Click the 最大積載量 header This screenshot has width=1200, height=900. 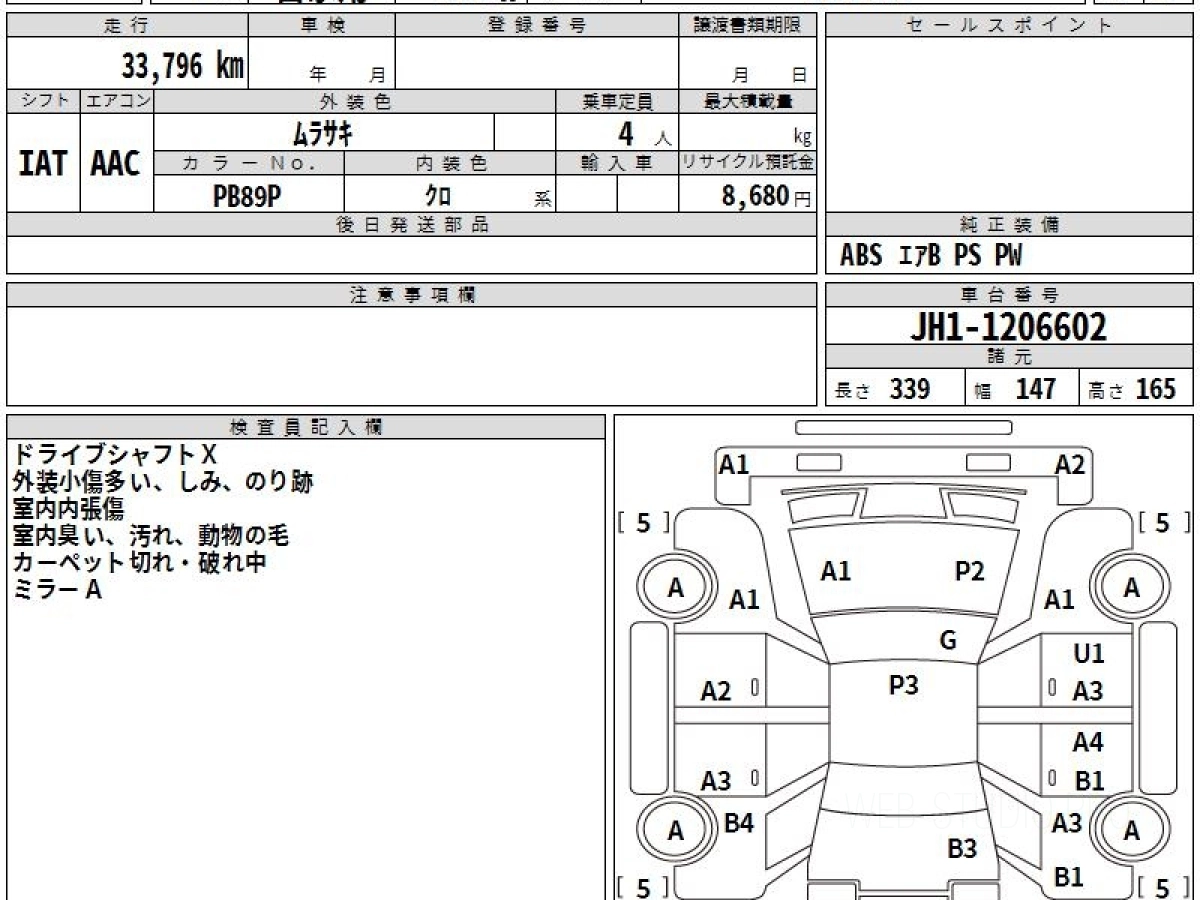click(748, 101)
